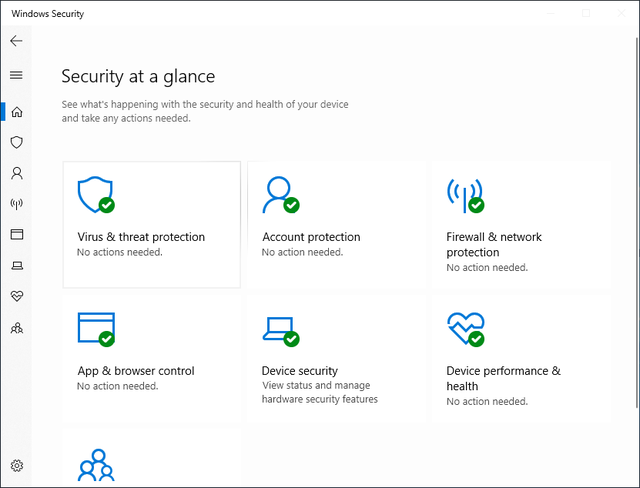Click the large heart monitor health icon

click(x=465, y=328)
